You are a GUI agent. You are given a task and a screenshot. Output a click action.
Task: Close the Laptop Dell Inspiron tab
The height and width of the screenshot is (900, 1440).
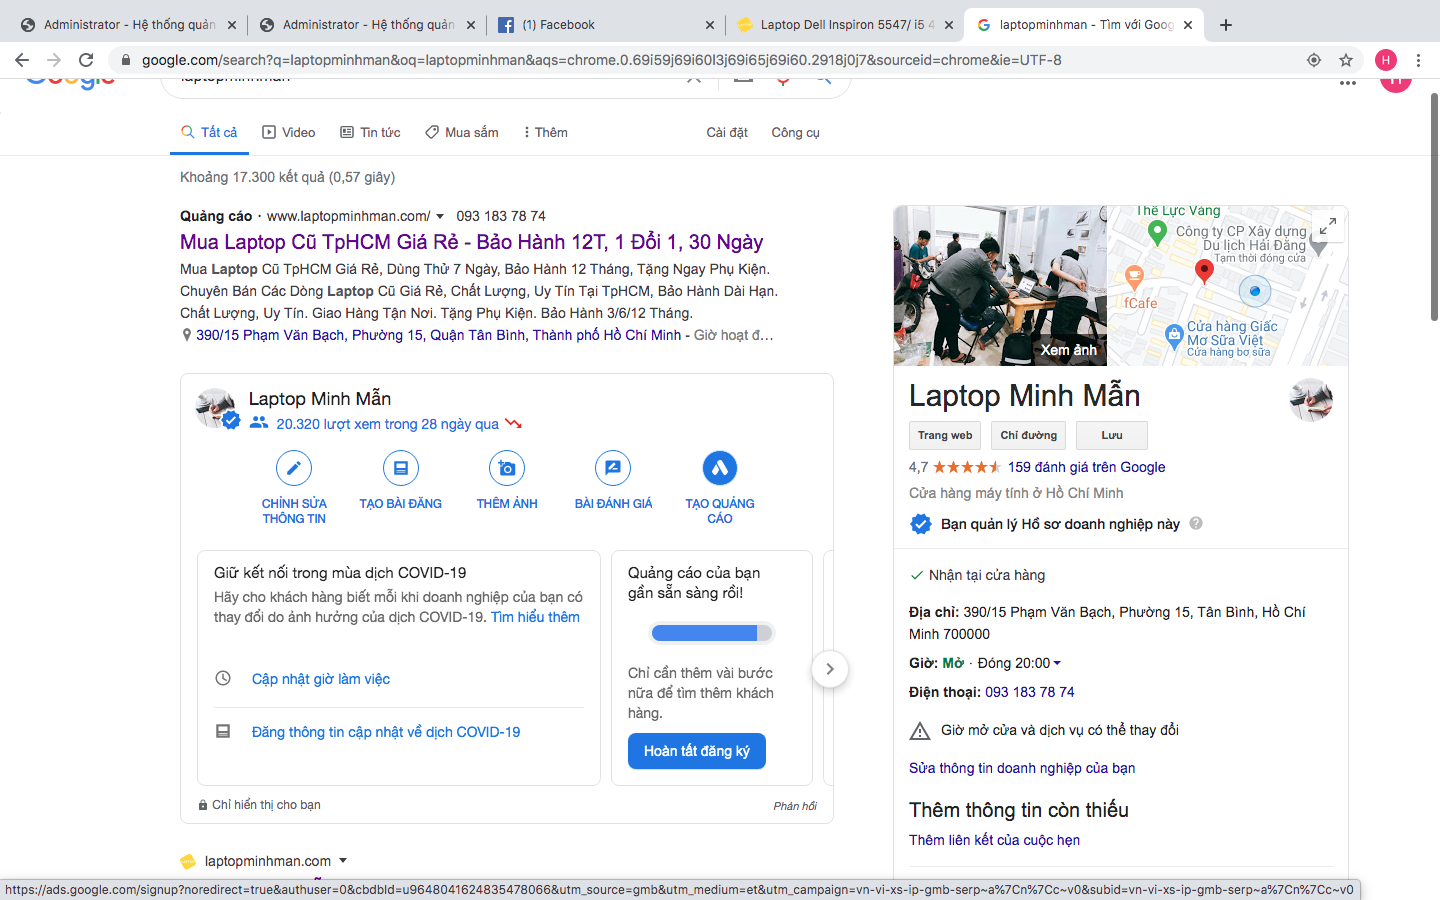coord(948,25)
